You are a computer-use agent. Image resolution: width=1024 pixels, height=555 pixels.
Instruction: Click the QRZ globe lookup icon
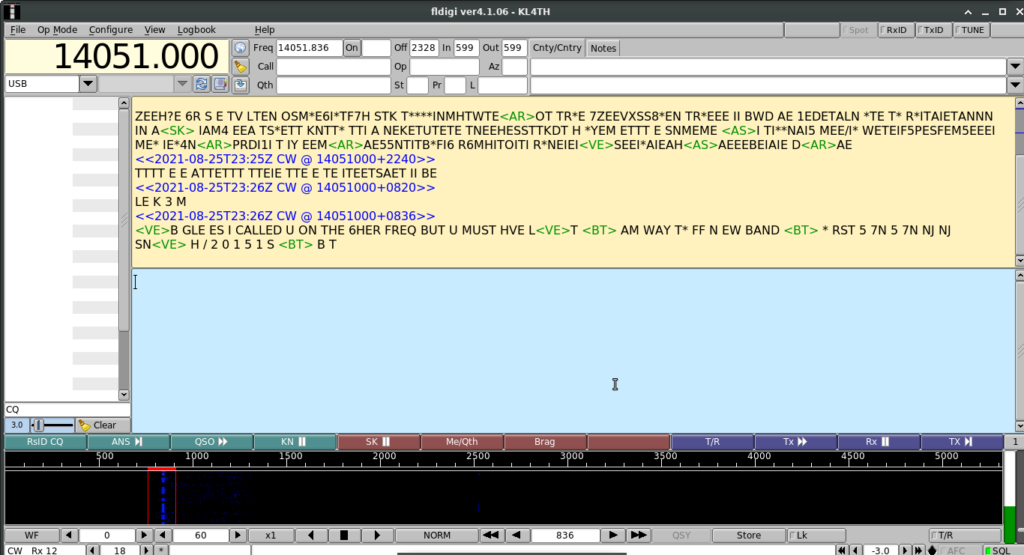240,48
